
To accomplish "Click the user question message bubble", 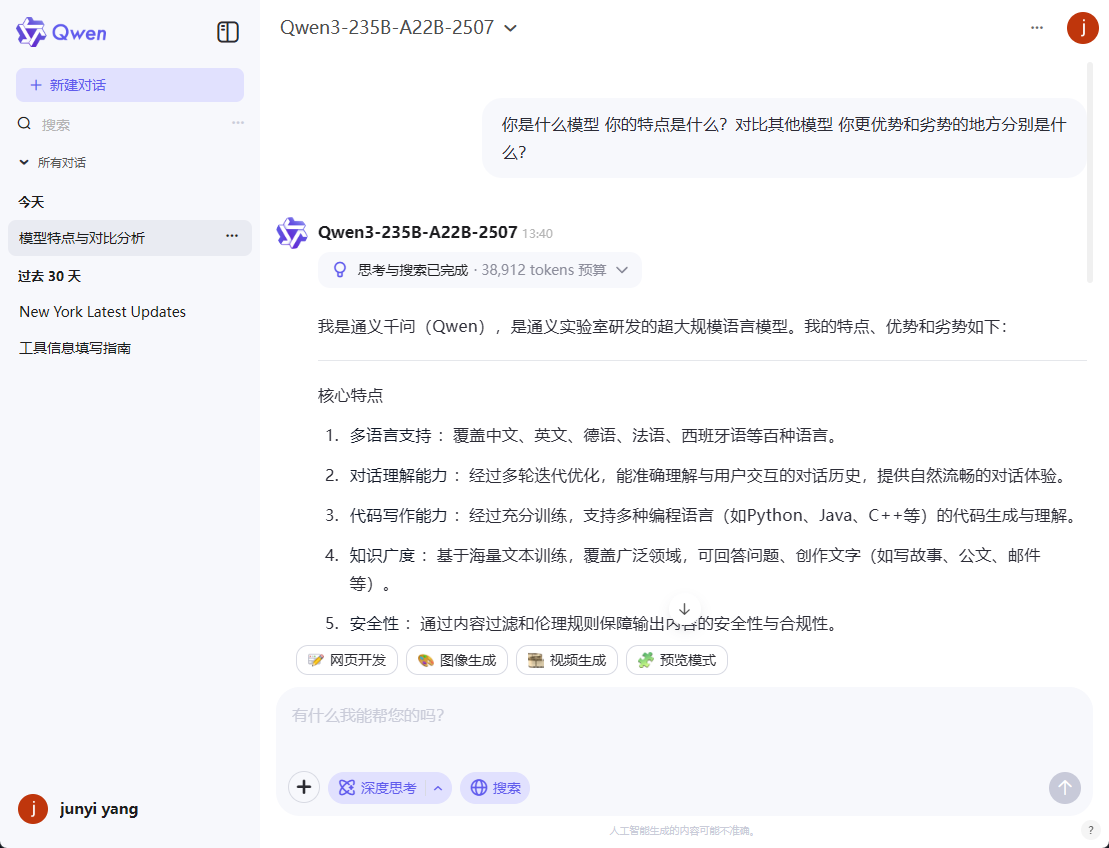I will 784,138.
